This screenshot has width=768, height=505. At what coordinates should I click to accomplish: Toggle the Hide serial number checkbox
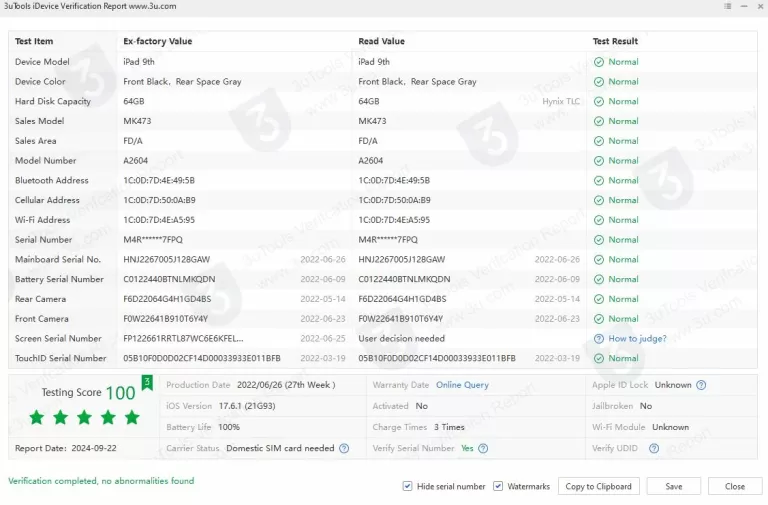tap(407, 486)
